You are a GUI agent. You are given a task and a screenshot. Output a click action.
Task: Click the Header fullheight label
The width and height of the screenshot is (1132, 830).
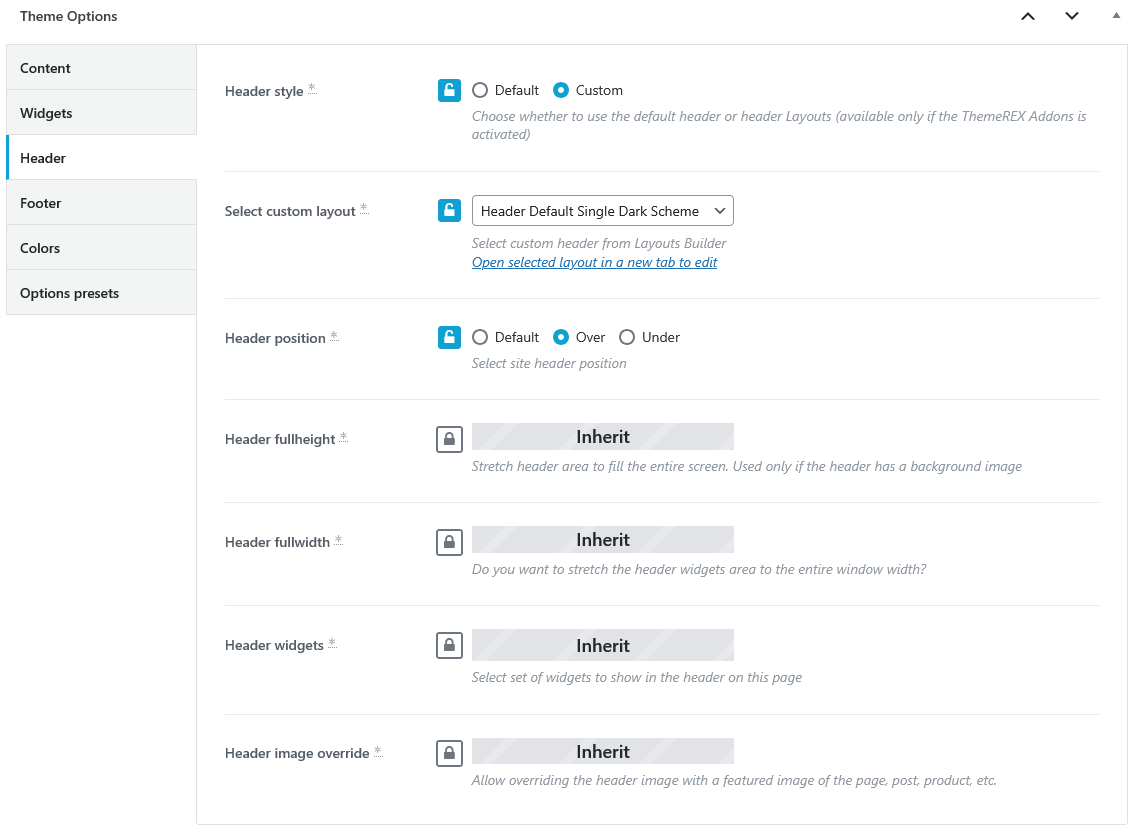click(x=280, y=440)
